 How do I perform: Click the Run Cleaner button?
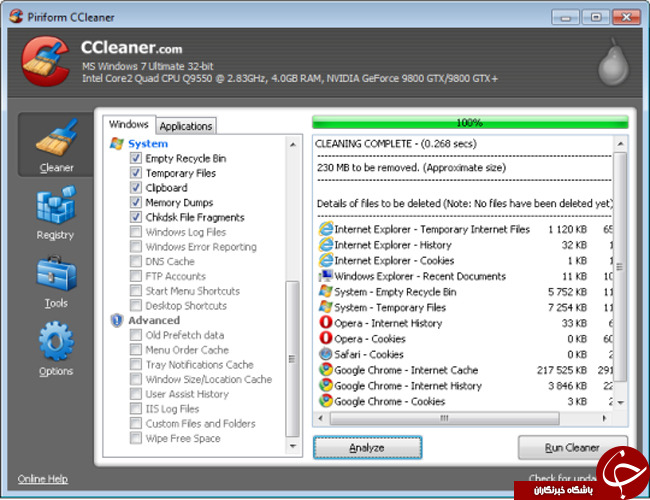572,447
